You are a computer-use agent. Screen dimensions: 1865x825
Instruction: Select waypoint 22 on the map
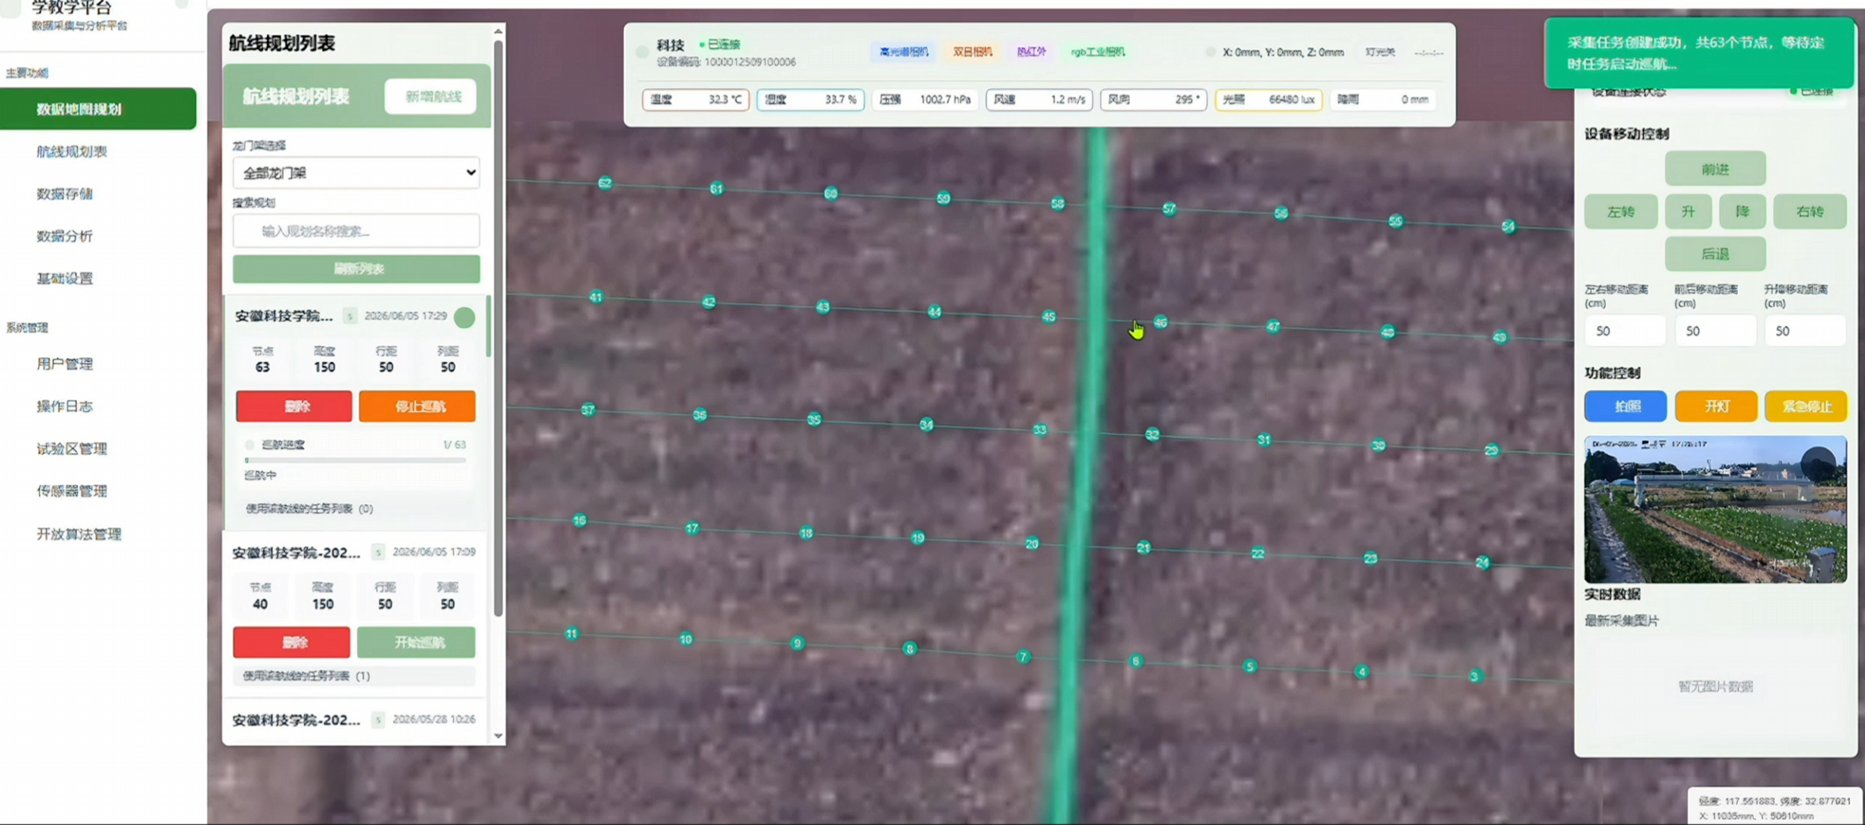point(1258,554)
